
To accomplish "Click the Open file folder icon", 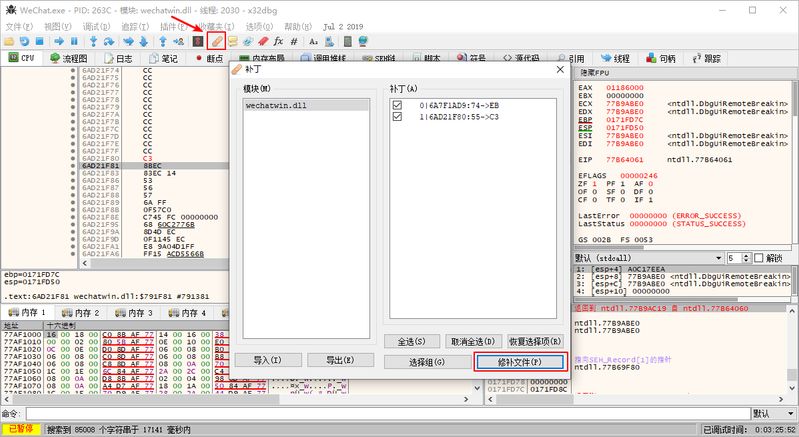I will (9, 41).
